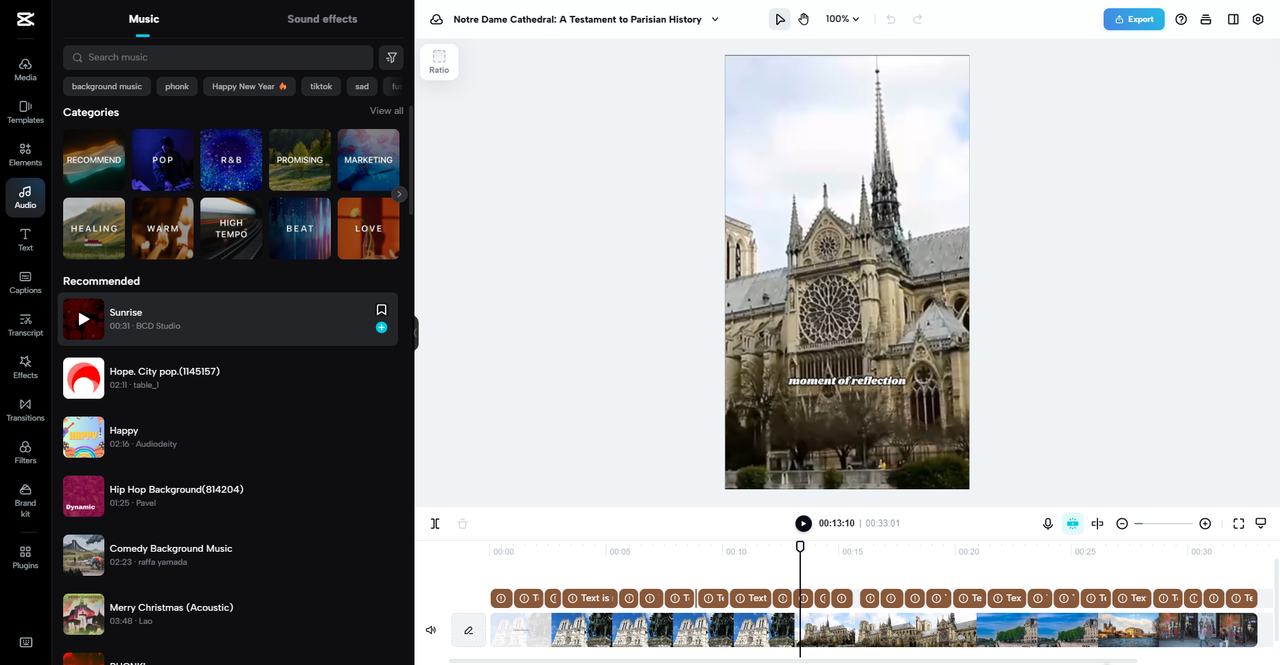Open the project title dropdown arrow

714,19
